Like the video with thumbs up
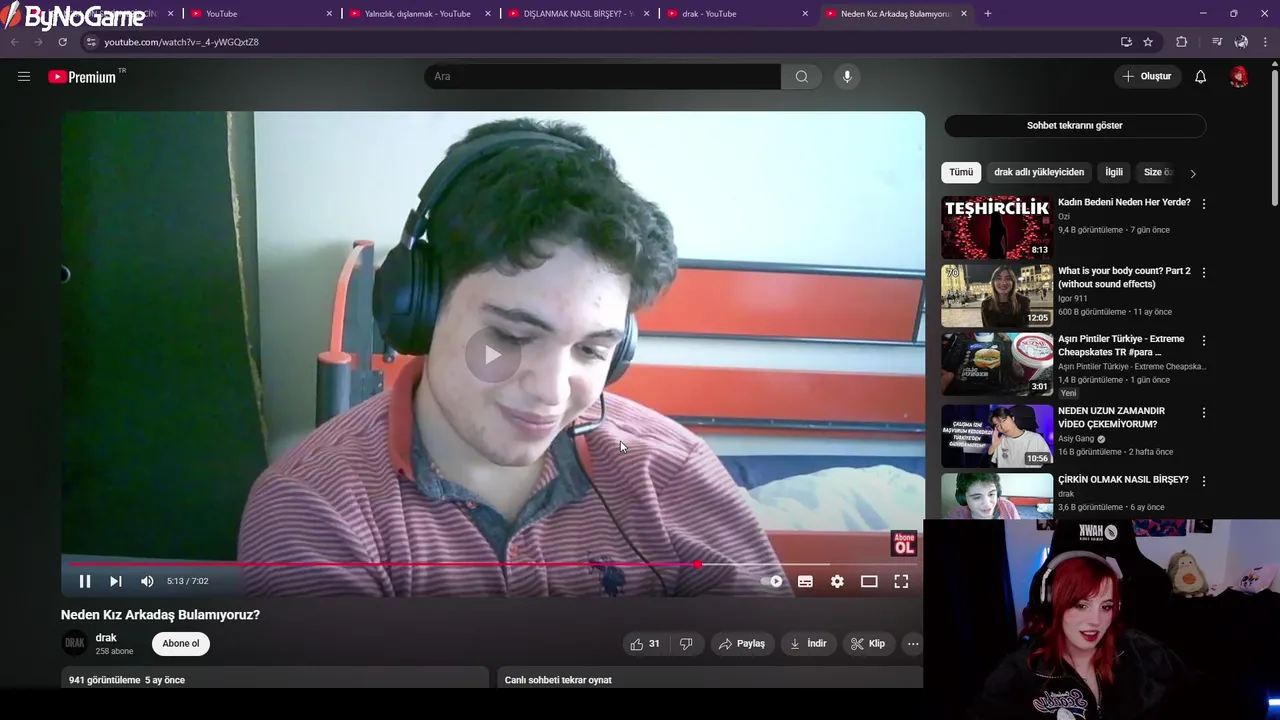 (x=645, y=644)
